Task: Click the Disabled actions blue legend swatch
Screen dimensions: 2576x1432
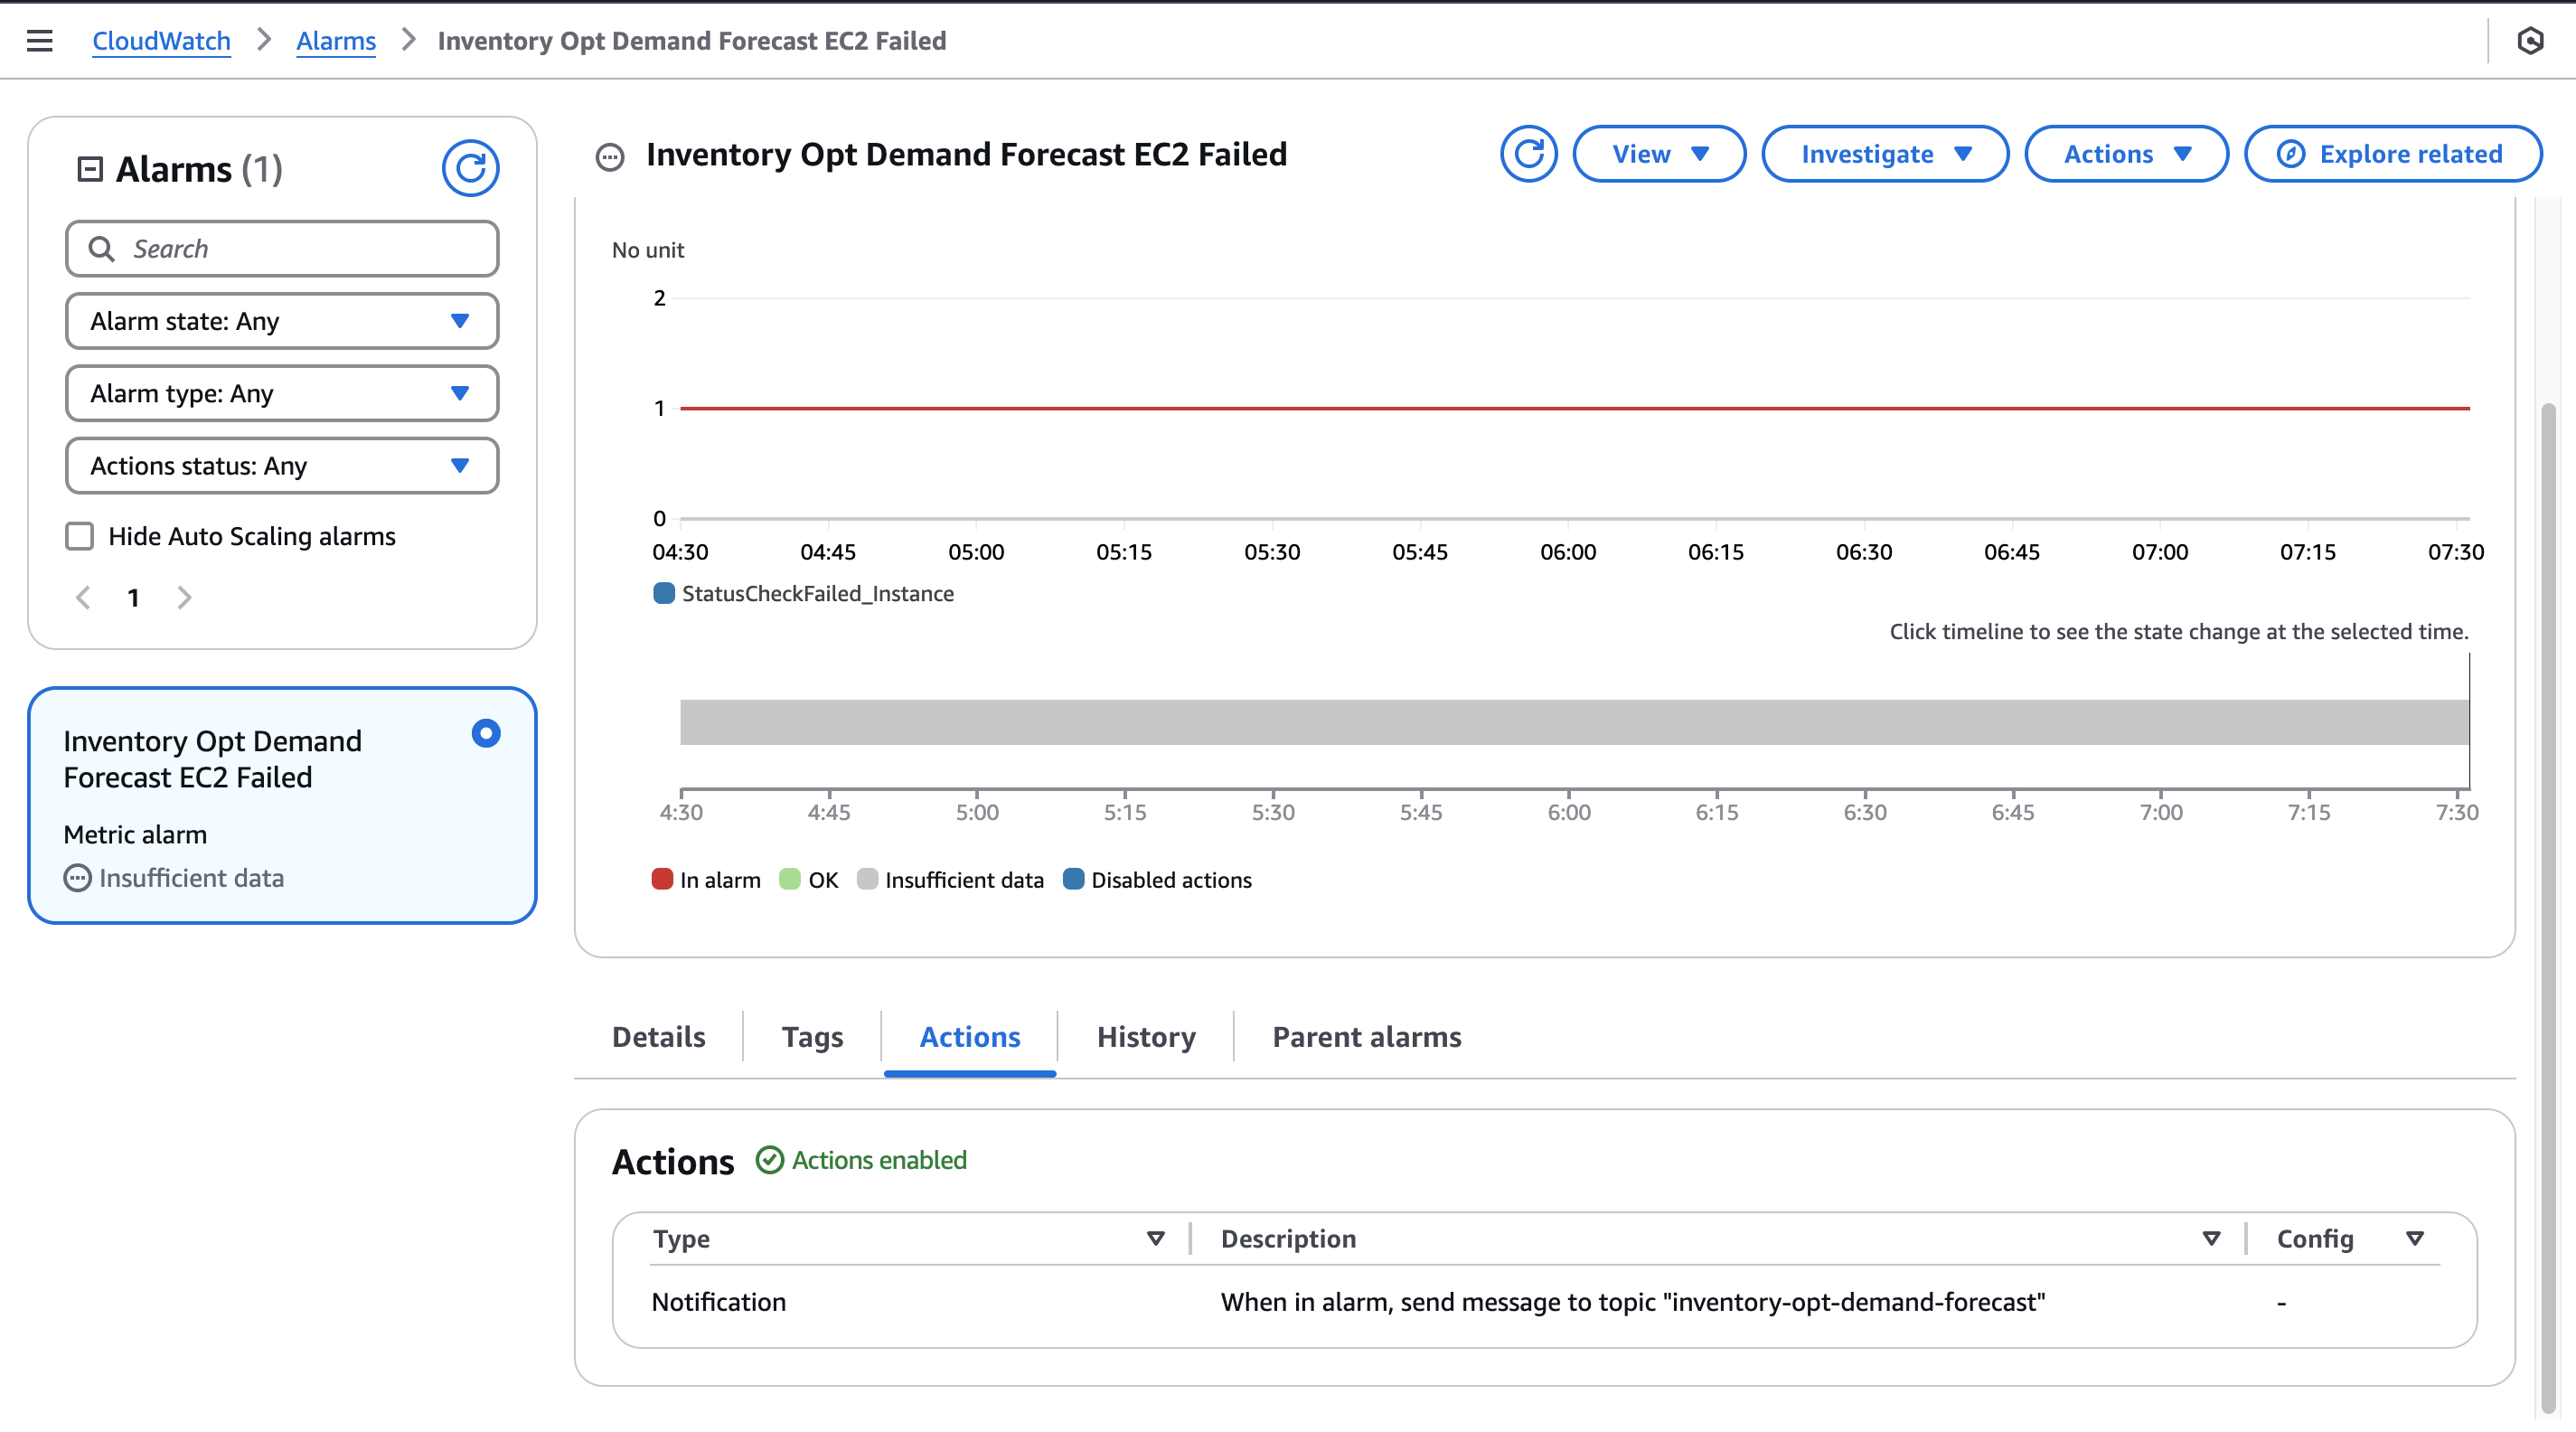Action: tap(1073, 879)
